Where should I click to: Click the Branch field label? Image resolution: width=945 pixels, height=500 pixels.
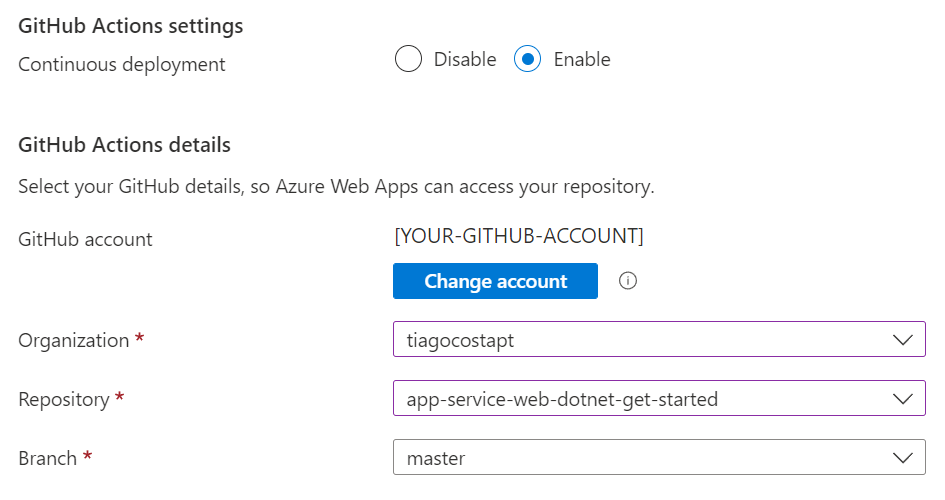pyautogui.click(x=48, y=458)
